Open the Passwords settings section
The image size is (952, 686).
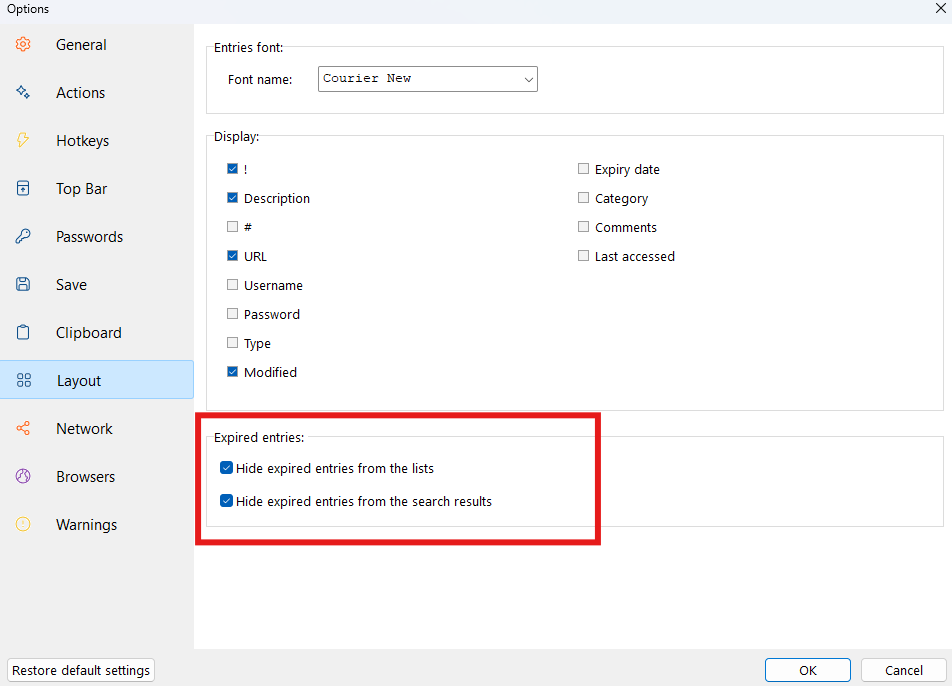pyautogui.click(x=97, y=236)
